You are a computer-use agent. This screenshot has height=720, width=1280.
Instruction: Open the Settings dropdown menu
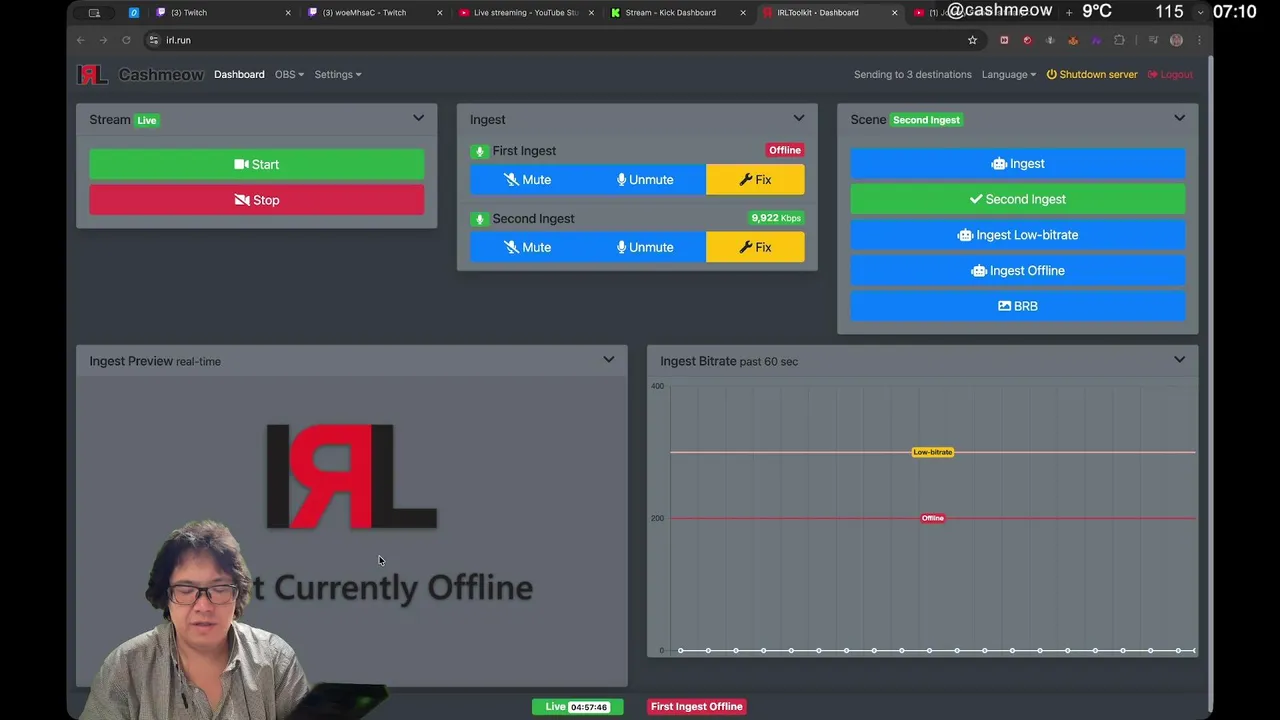click(338, 75)
